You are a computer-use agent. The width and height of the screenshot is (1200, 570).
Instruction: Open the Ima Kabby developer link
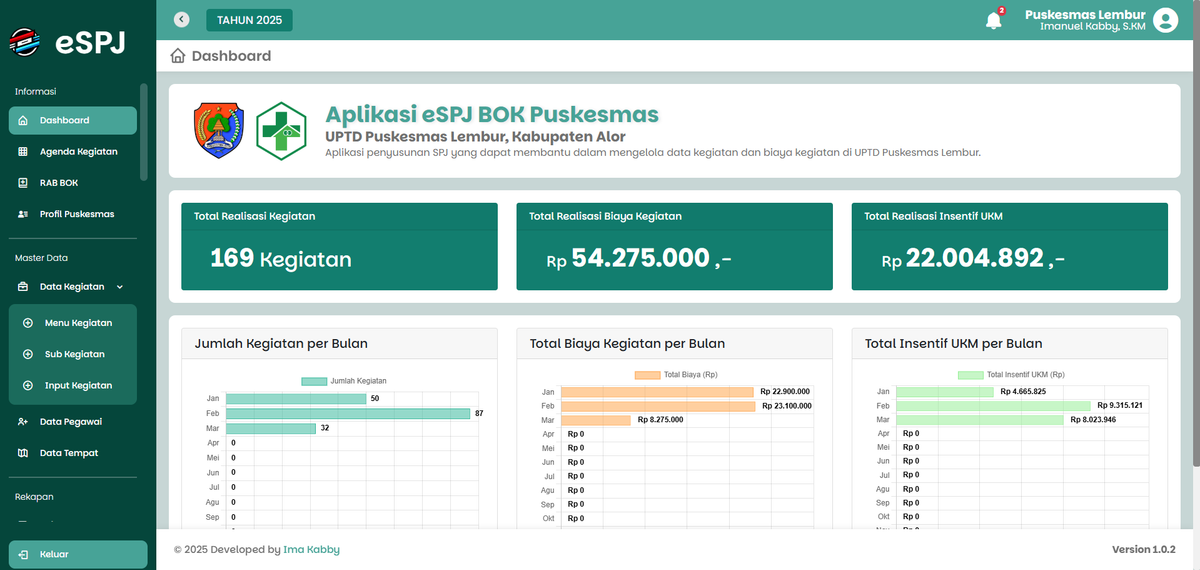312,550
